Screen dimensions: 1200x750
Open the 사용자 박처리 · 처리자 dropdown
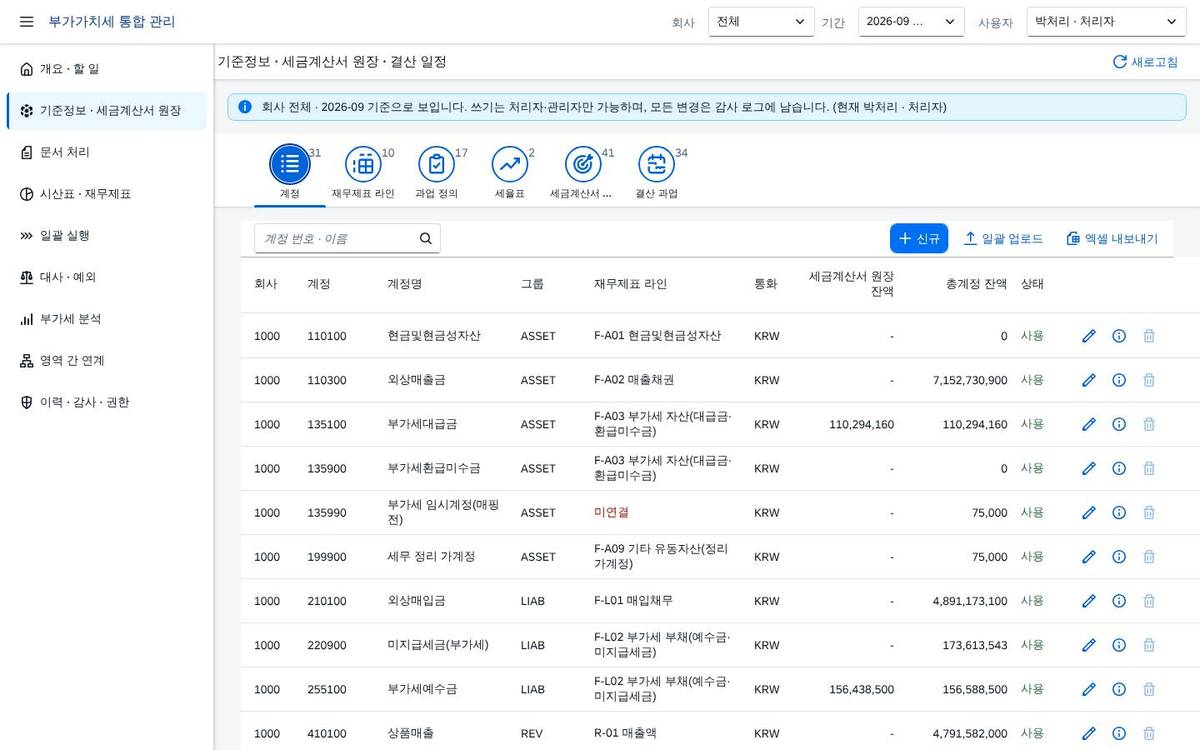click(x=1106, y=21)
